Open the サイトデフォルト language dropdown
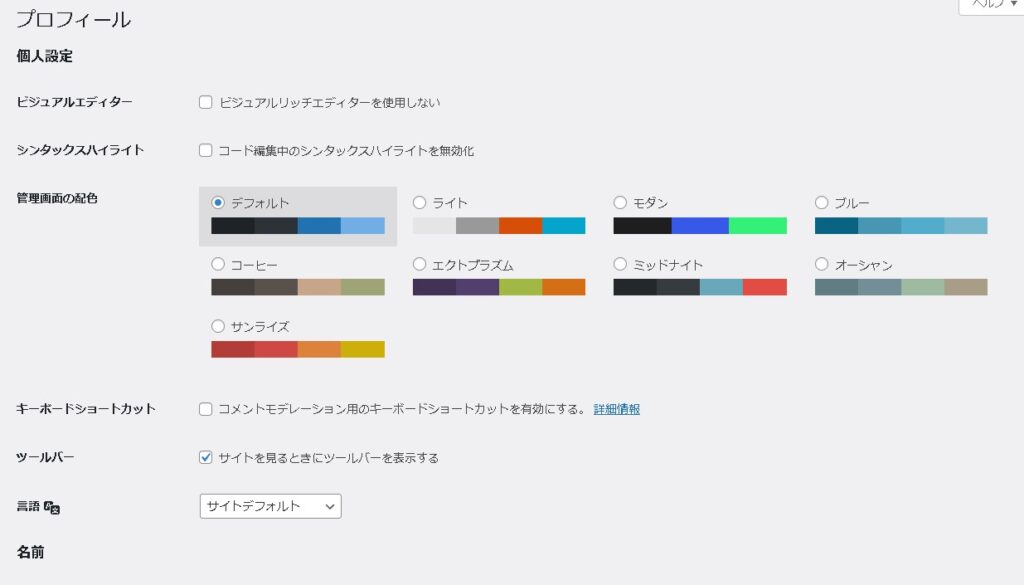The image size is (1024, 585). point(270,506)
